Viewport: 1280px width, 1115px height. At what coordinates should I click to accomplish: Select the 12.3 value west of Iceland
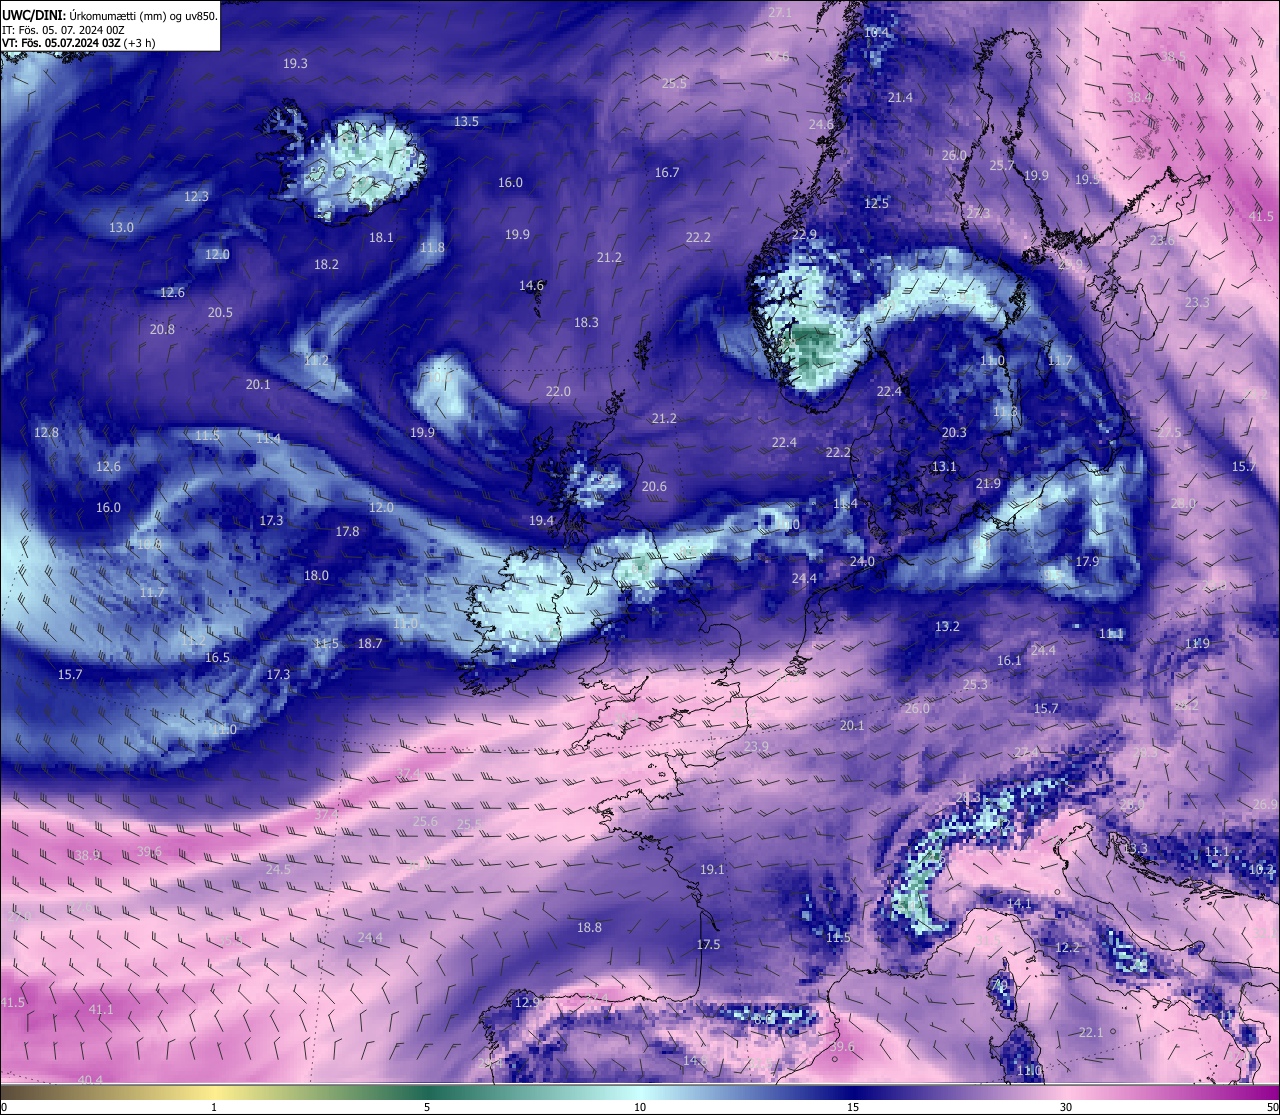coord(196,196)
